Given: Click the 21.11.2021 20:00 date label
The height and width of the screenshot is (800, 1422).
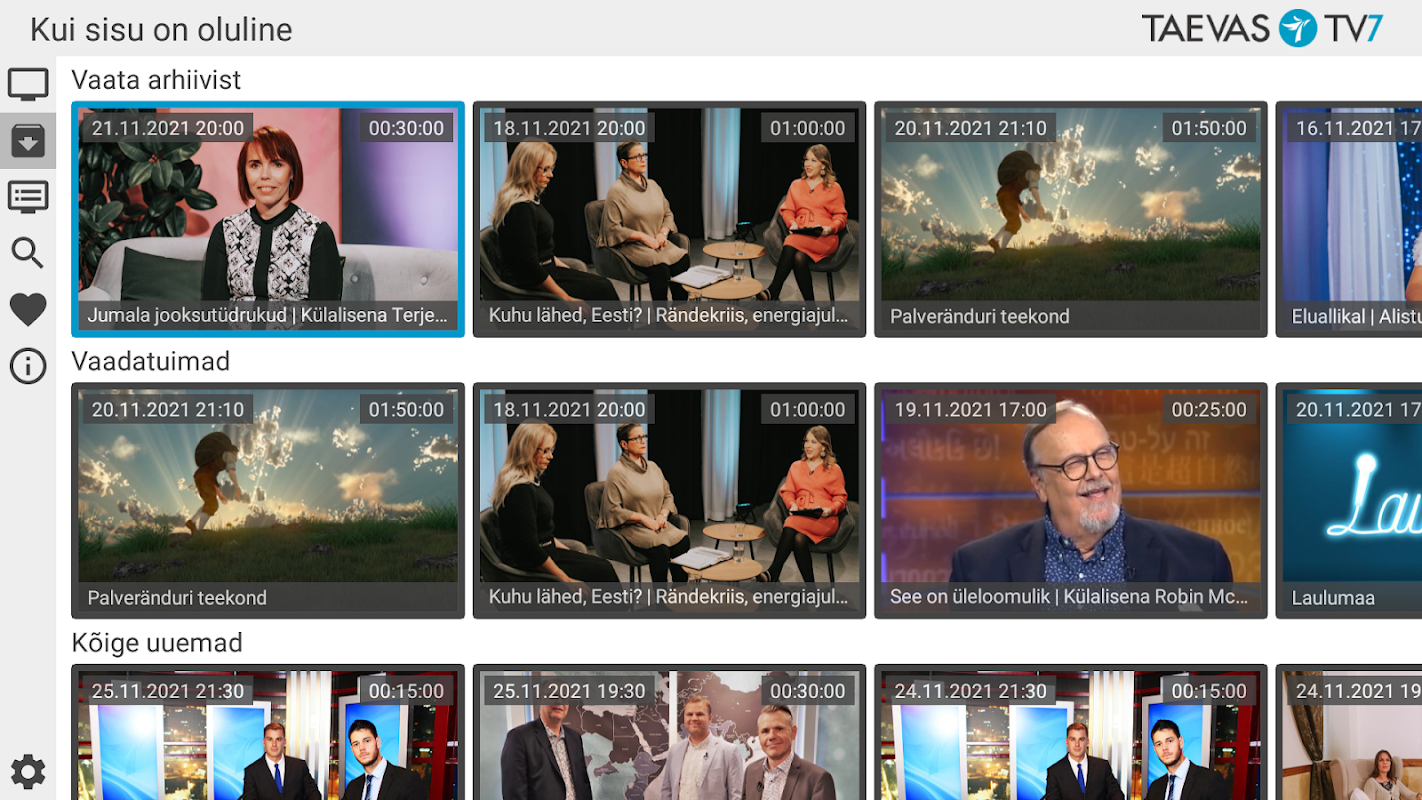Looking at the screenshot, I should pos(168,128).
